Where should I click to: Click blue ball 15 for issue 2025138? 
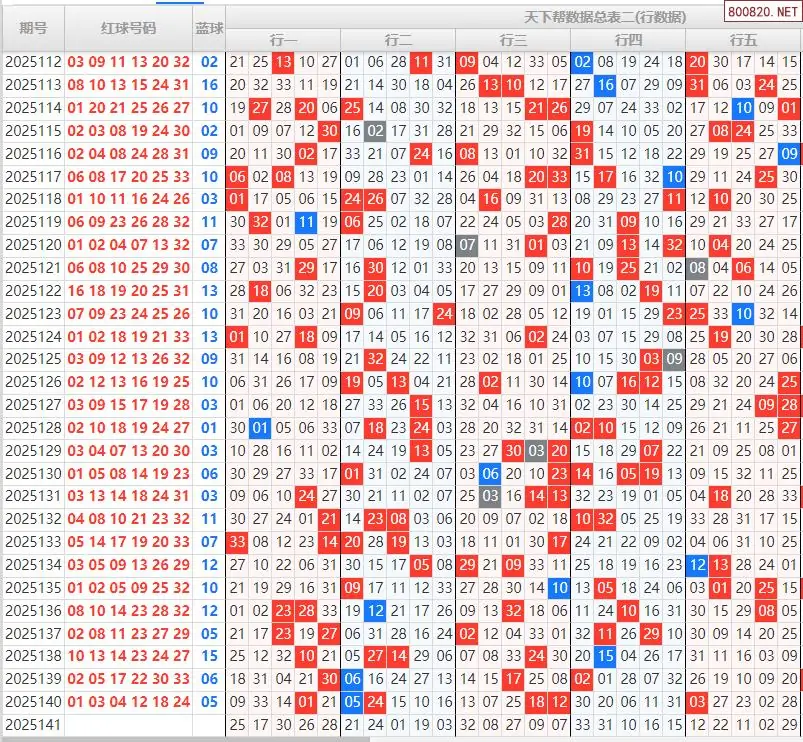pos(209,656)
